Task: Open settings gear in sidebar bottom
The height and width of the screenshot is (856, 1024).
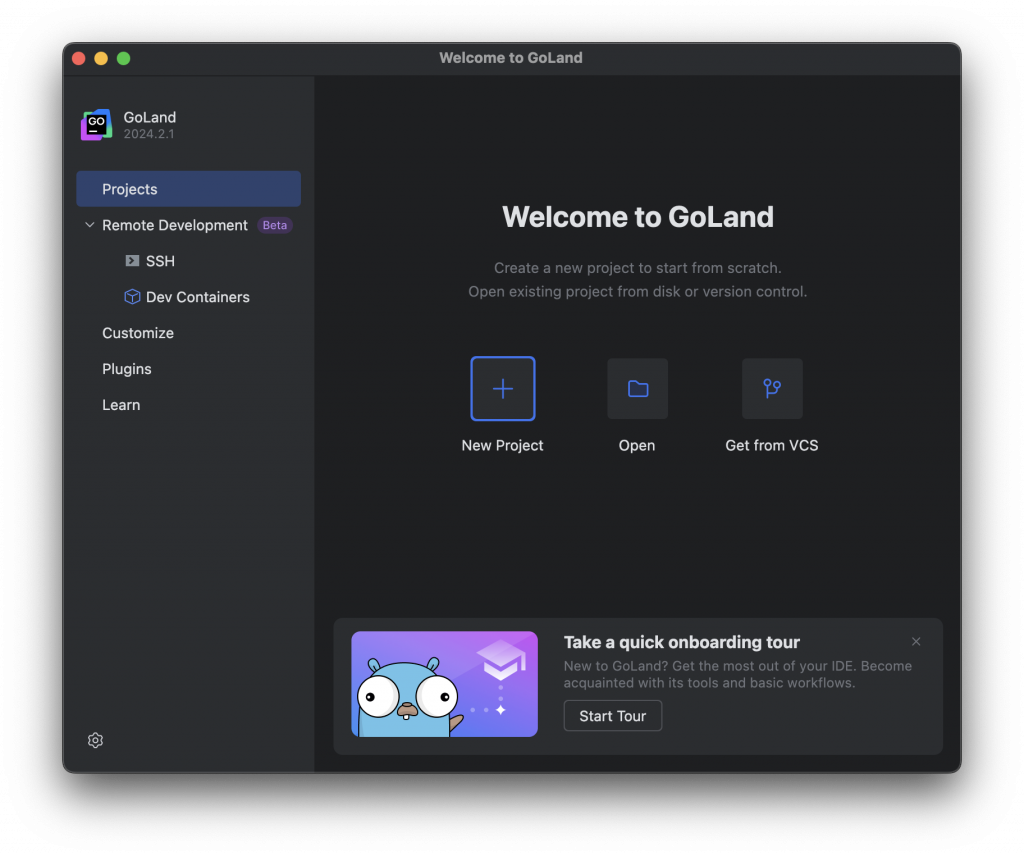Action: tap(95, 740)
